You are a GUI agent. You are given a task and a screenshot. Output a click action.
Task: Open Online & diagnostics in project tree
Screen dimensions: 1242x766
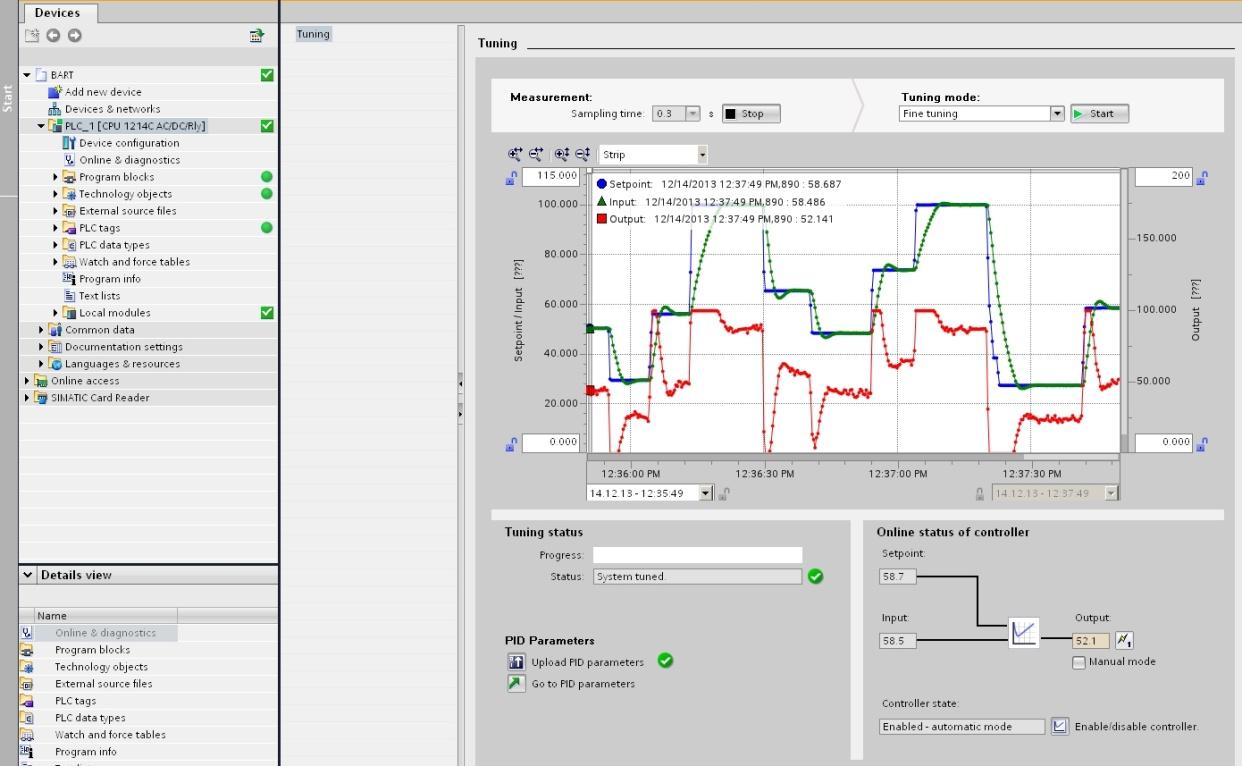(x=130, y=160)
